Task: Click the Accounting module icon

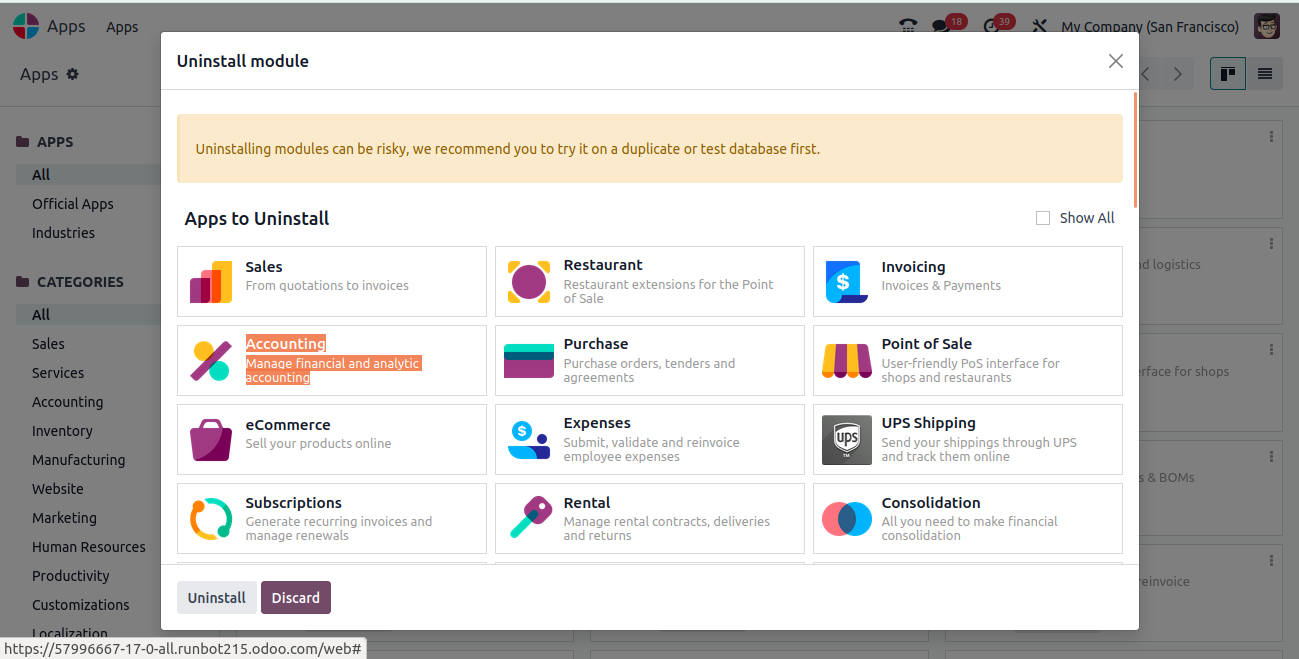Action: point(211,361)
